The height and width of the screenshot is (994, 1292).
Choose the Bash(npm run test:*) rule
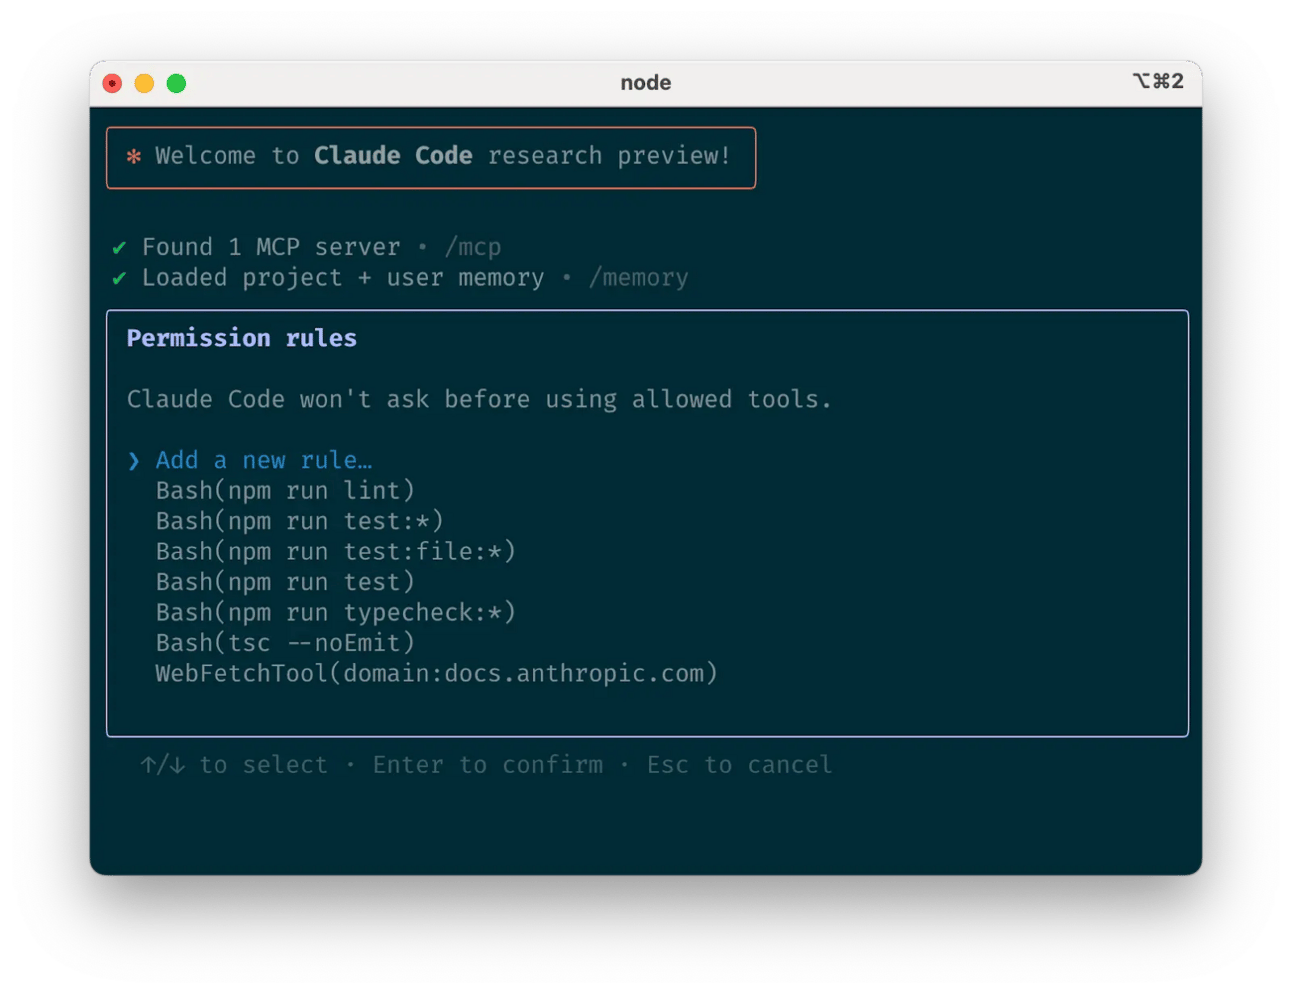(299, 521)
